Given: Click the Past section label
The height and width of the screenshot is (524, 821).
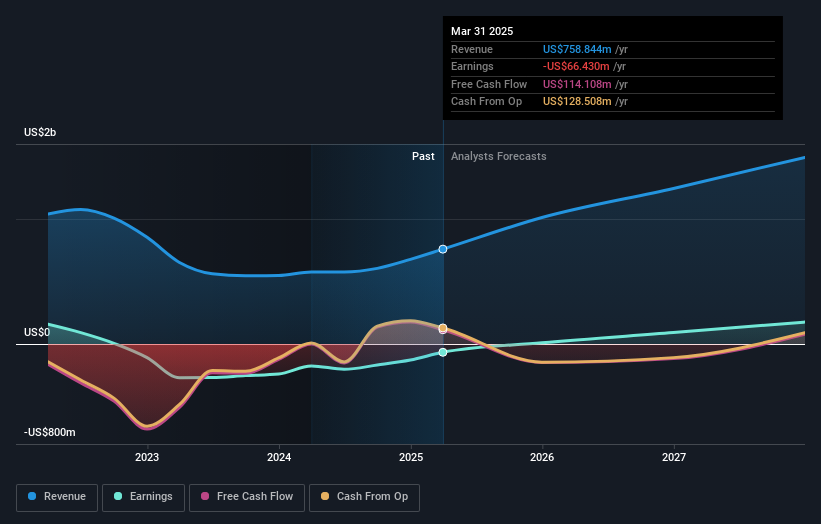Looking at the screenshot, I should coord(423,156).
